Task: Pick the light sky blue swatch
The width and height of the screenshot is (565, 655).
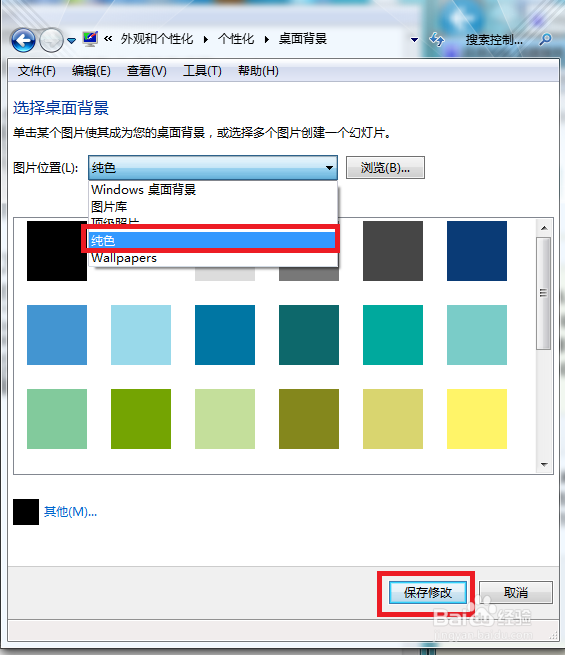Action: pos(141,335)
